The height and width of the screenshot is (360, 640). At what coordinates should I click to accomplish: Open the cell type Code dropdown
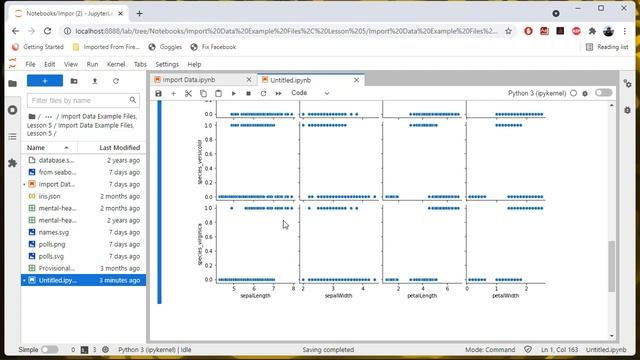click(x=310, y=93)
